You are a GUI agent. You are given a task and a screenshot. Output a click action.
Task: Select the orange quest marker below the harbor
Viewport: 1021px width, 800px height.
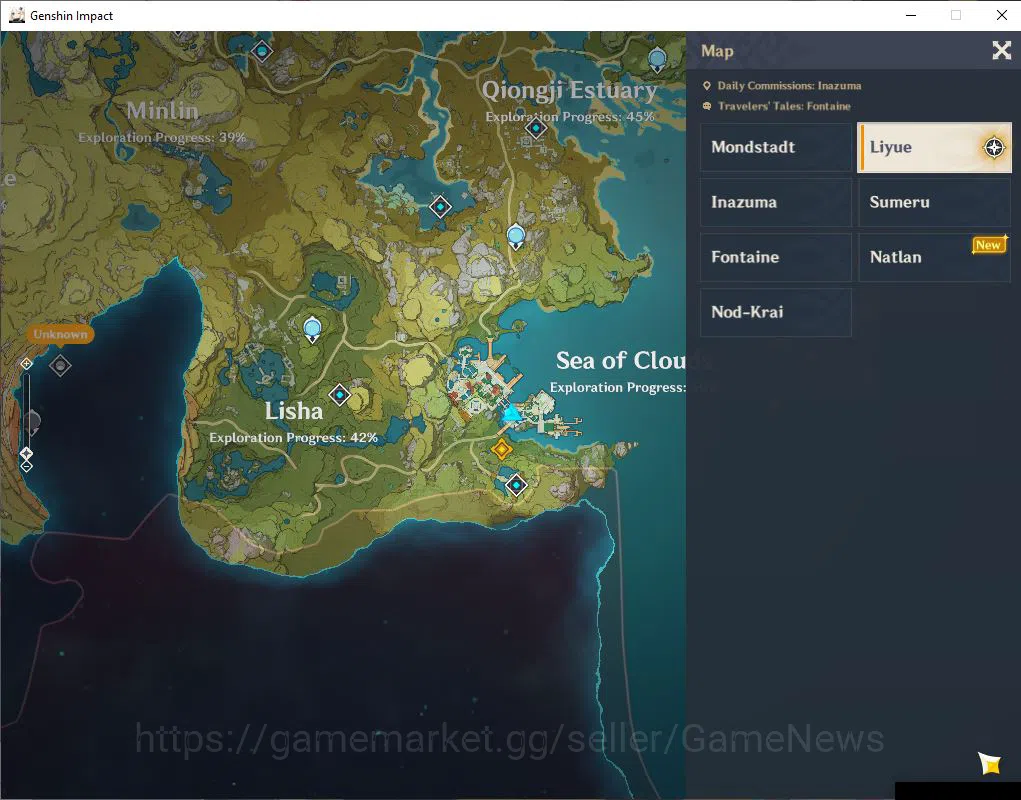pyautogui.click(x=501, y=449)
